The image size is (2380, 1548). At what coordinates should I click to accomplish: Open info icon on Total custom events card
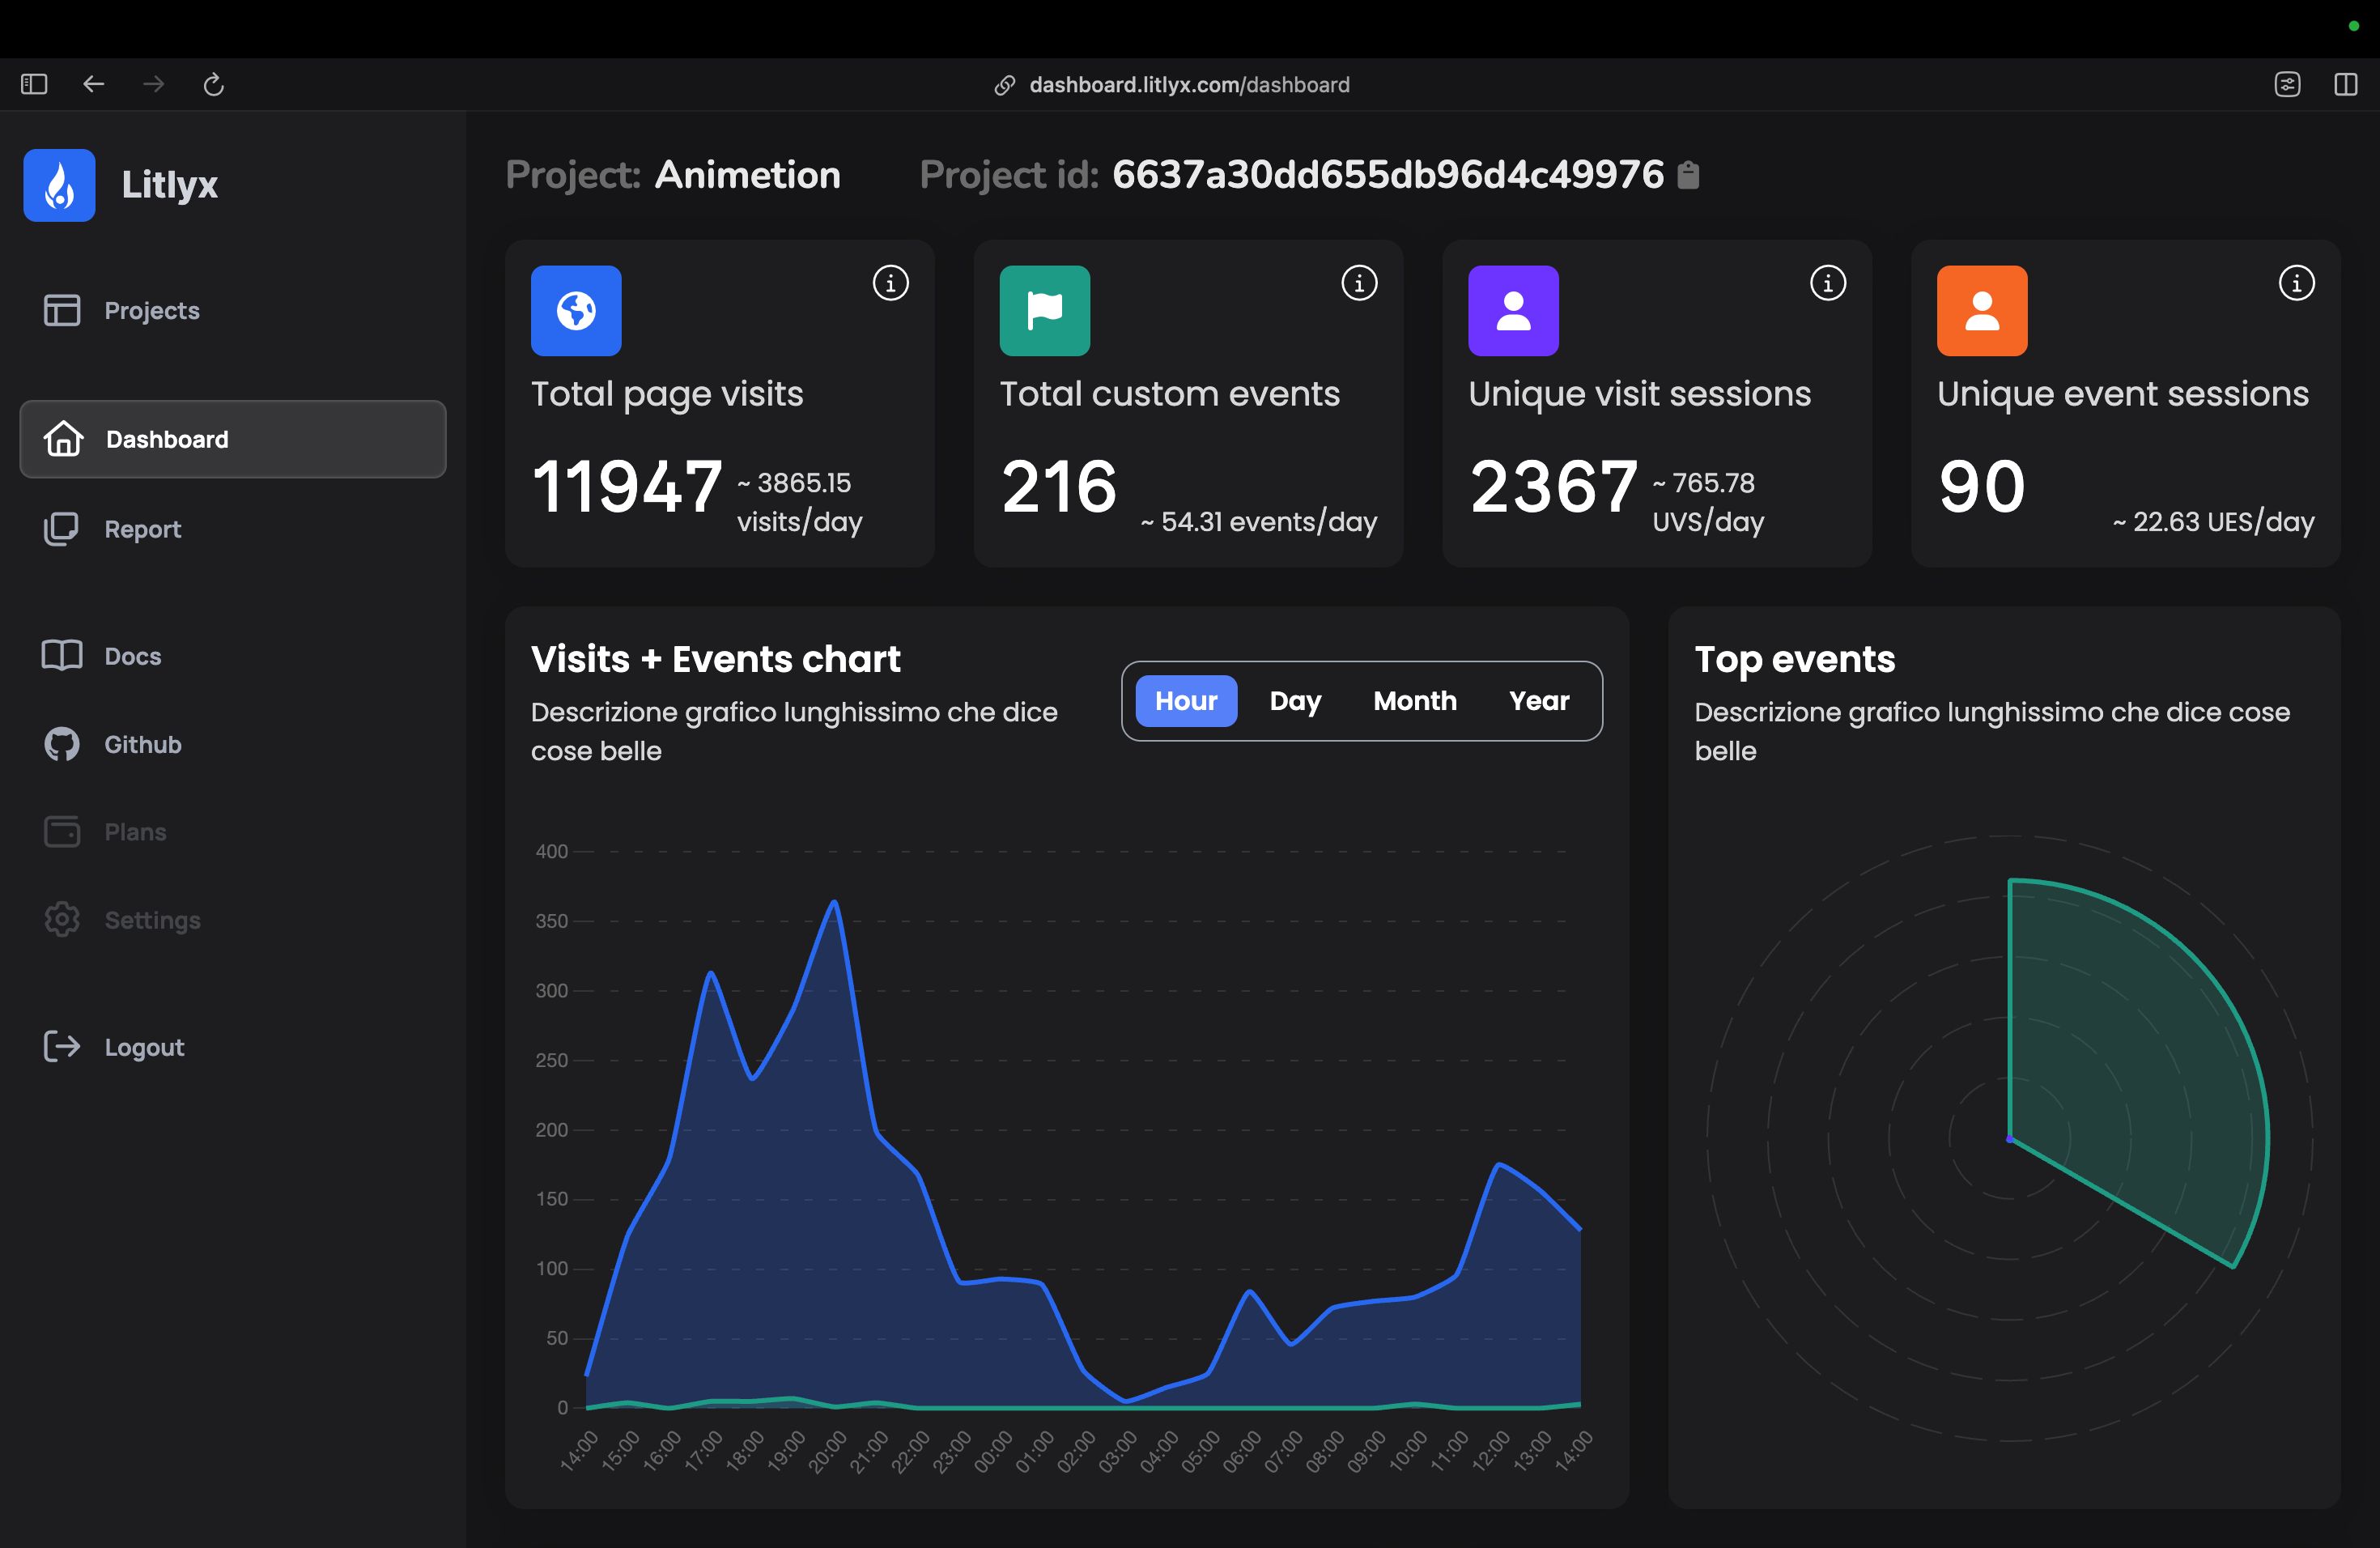click(x=1359, y=283)
